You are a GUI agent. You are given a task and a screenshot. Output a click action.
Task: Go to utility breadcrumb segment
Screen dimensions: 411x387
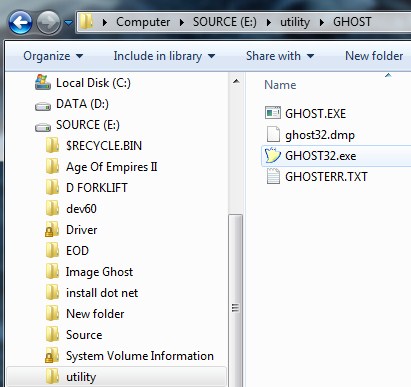coord(295,22)
